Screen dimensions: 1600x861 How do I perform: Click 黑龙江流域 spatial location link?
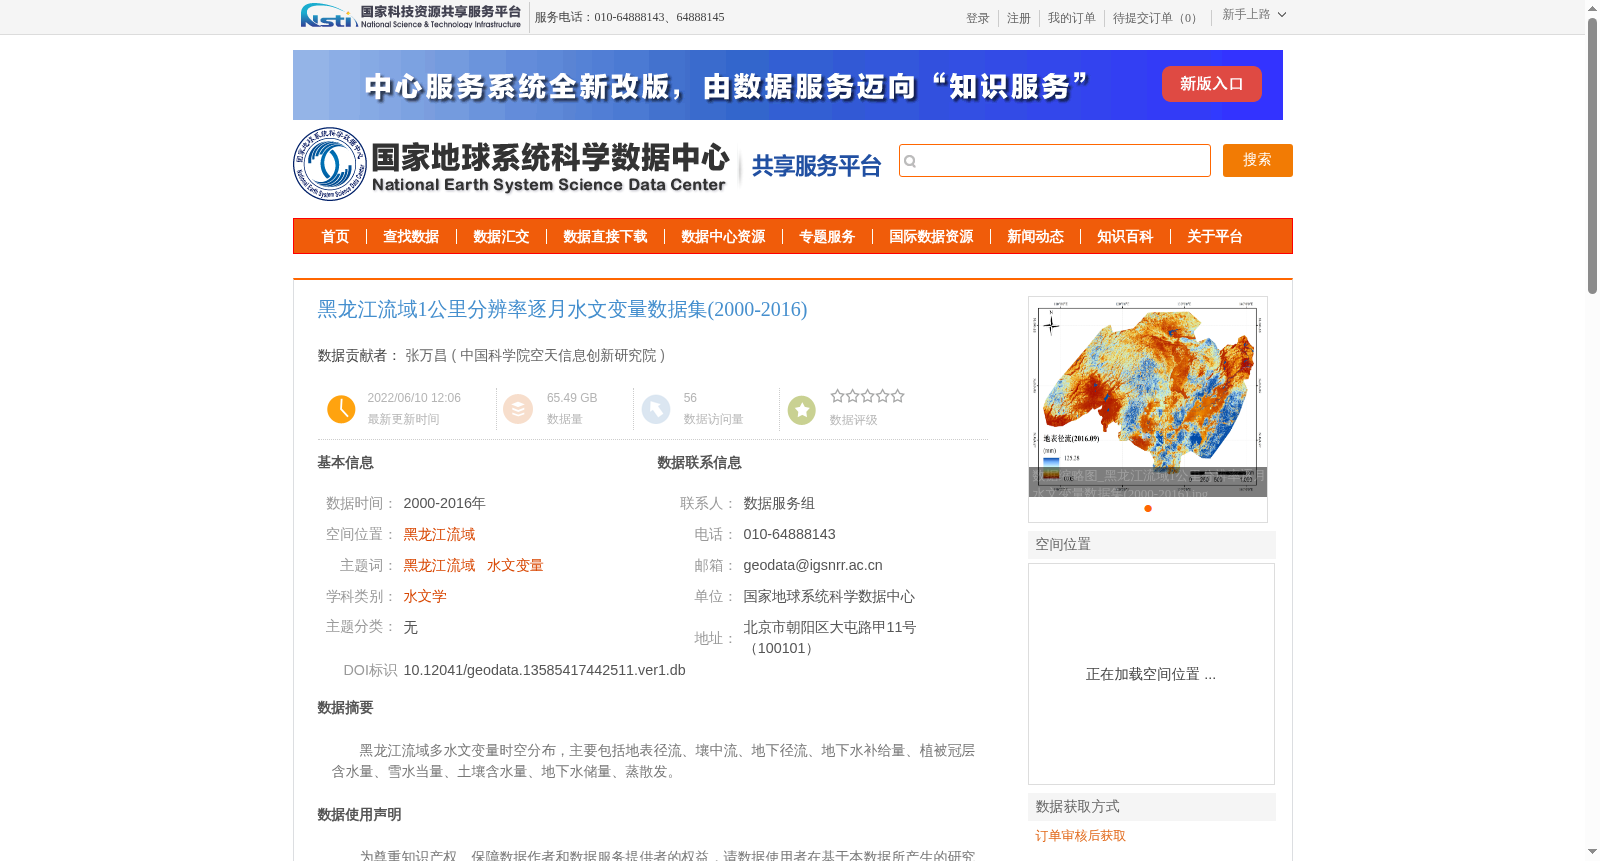439,534
